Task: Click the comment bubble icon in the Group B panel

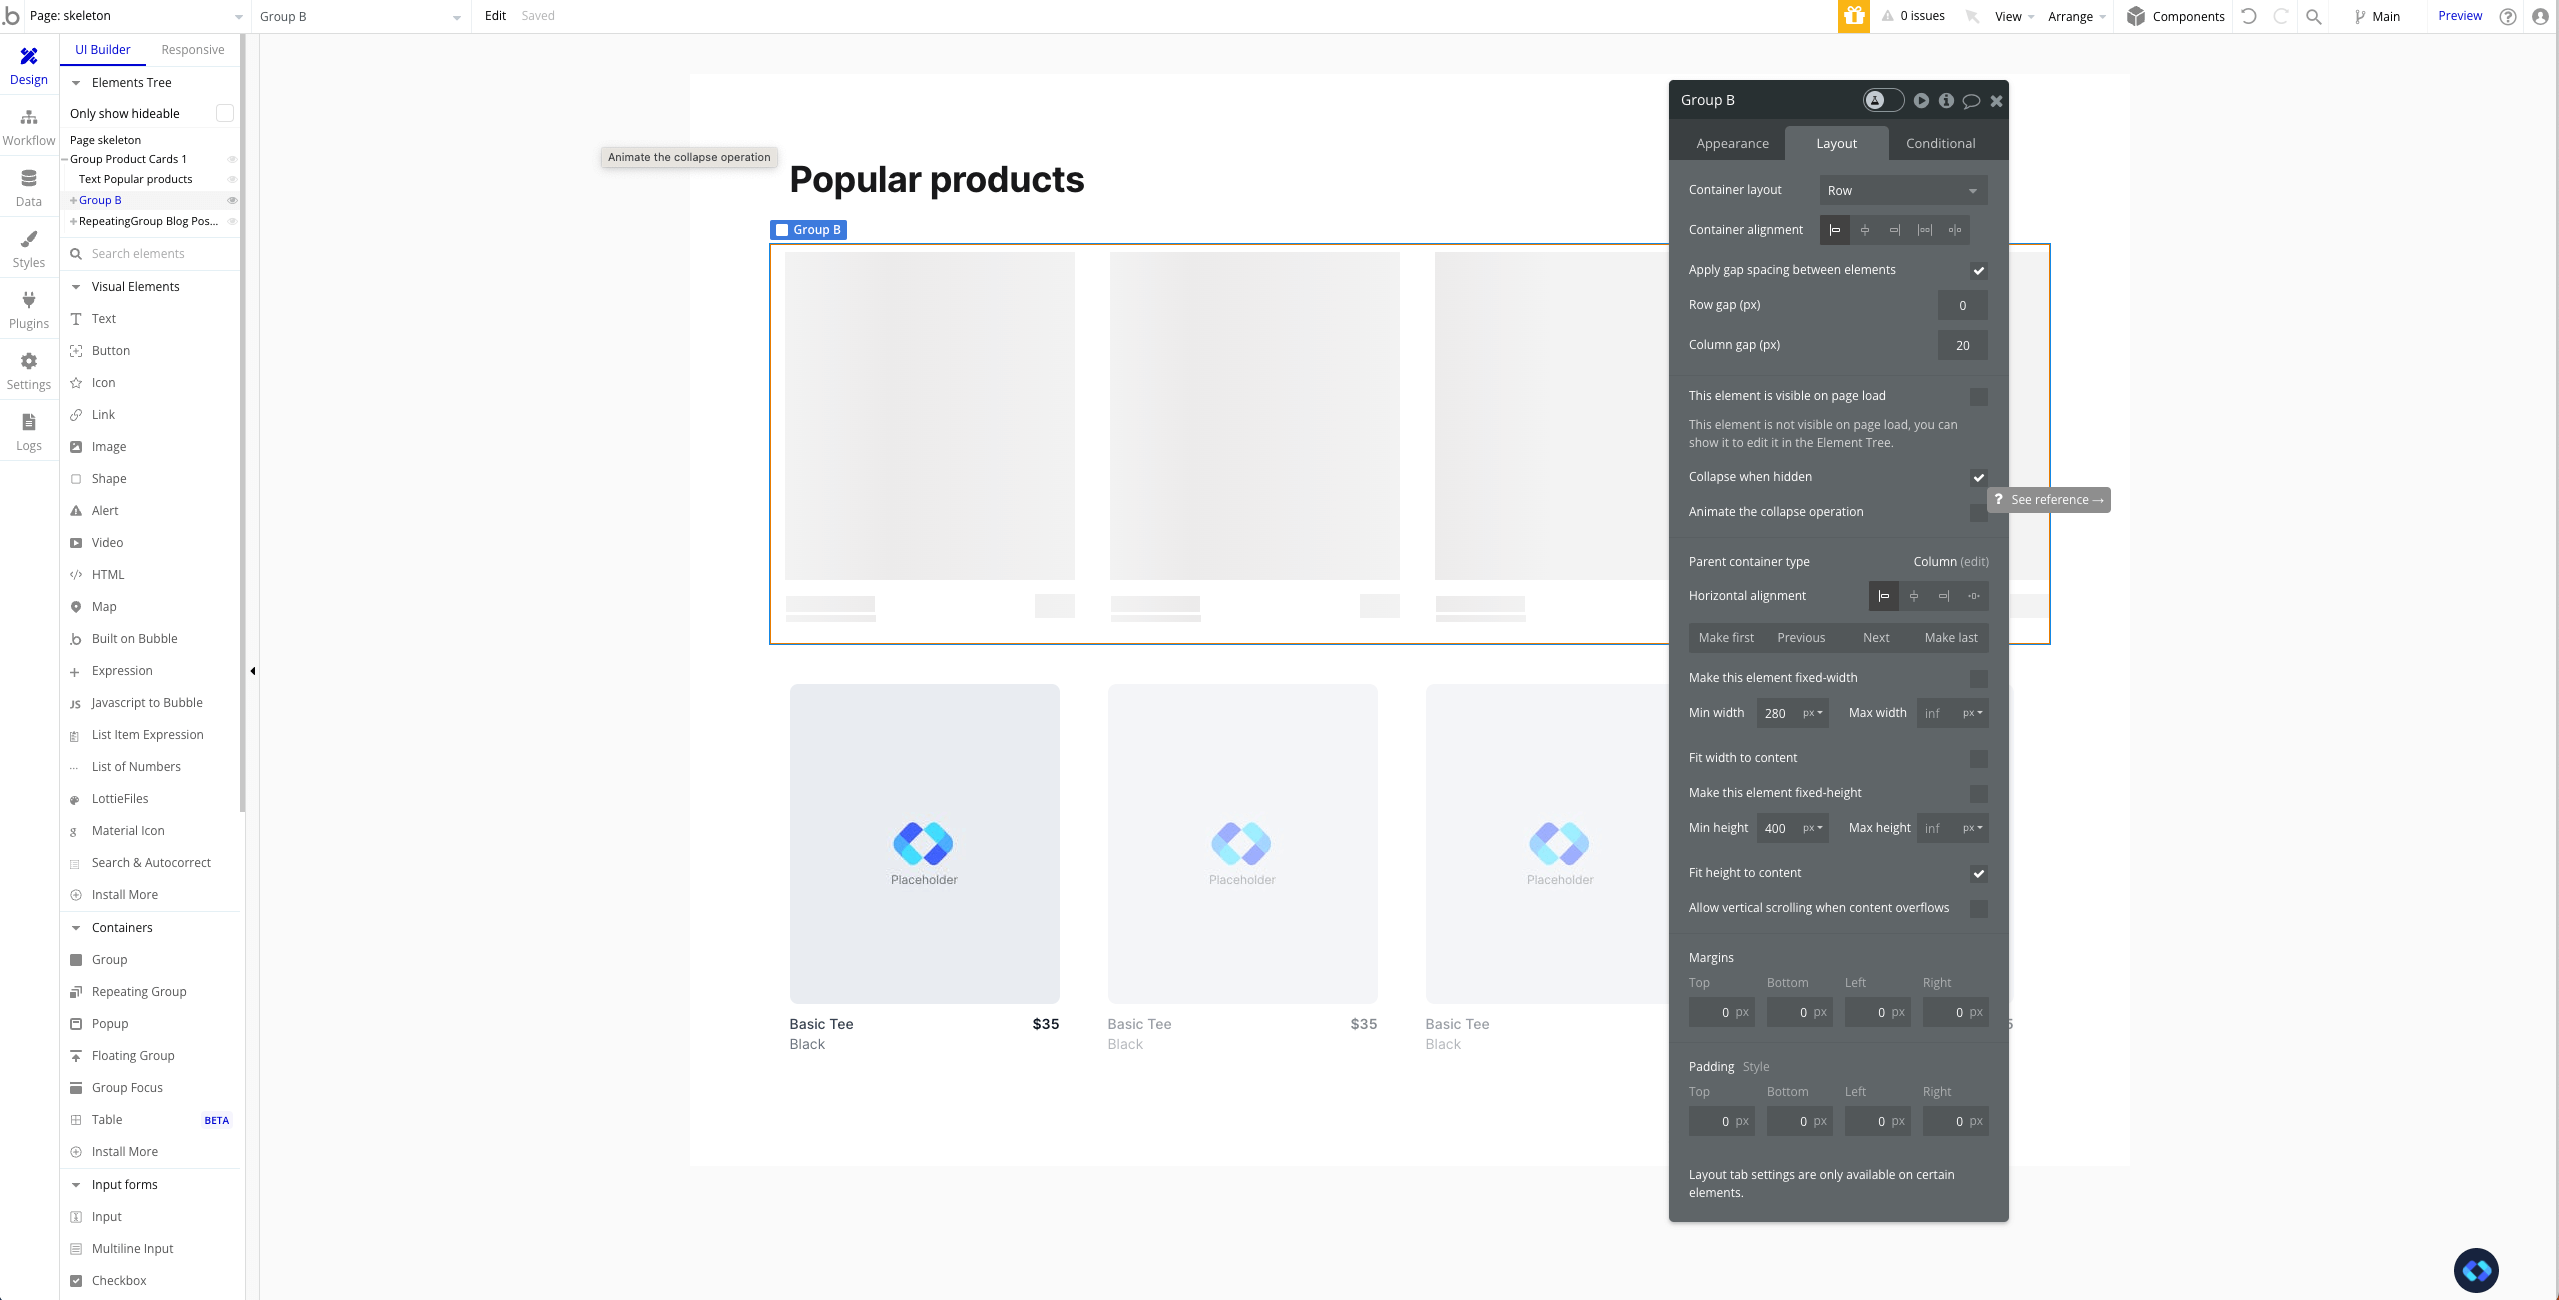Action: tap(1971, 101)
